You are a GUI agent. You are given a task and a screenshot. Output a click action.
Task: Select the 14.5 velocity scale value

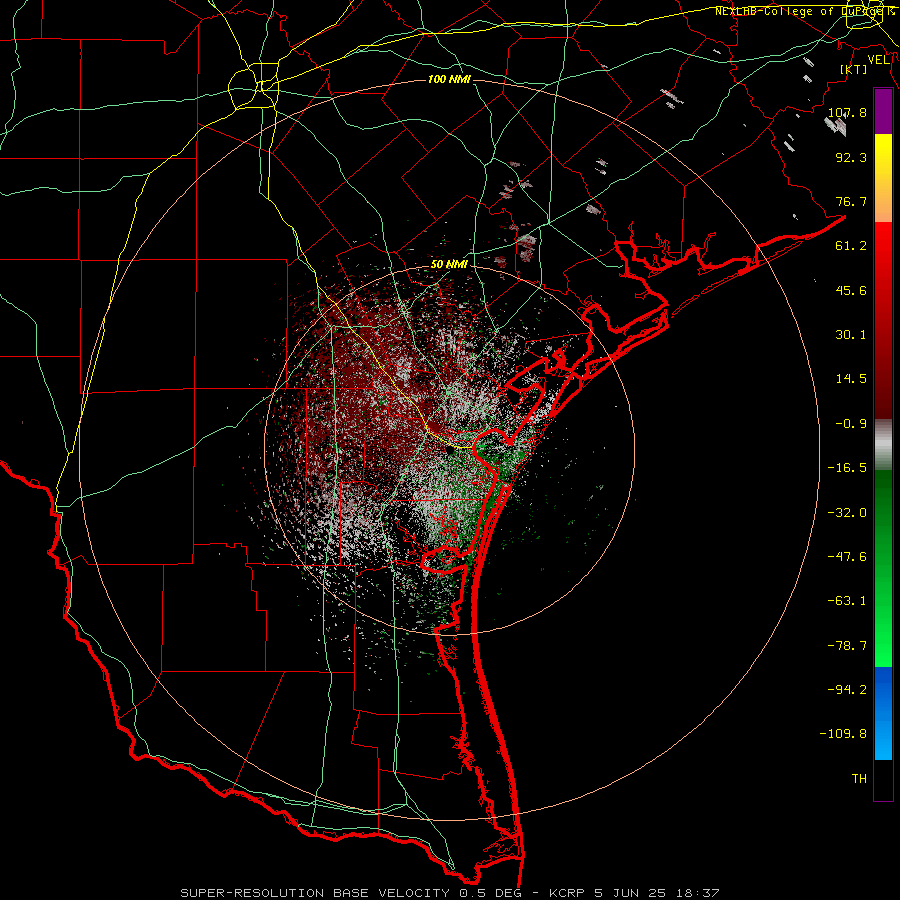tap(851, 379)
